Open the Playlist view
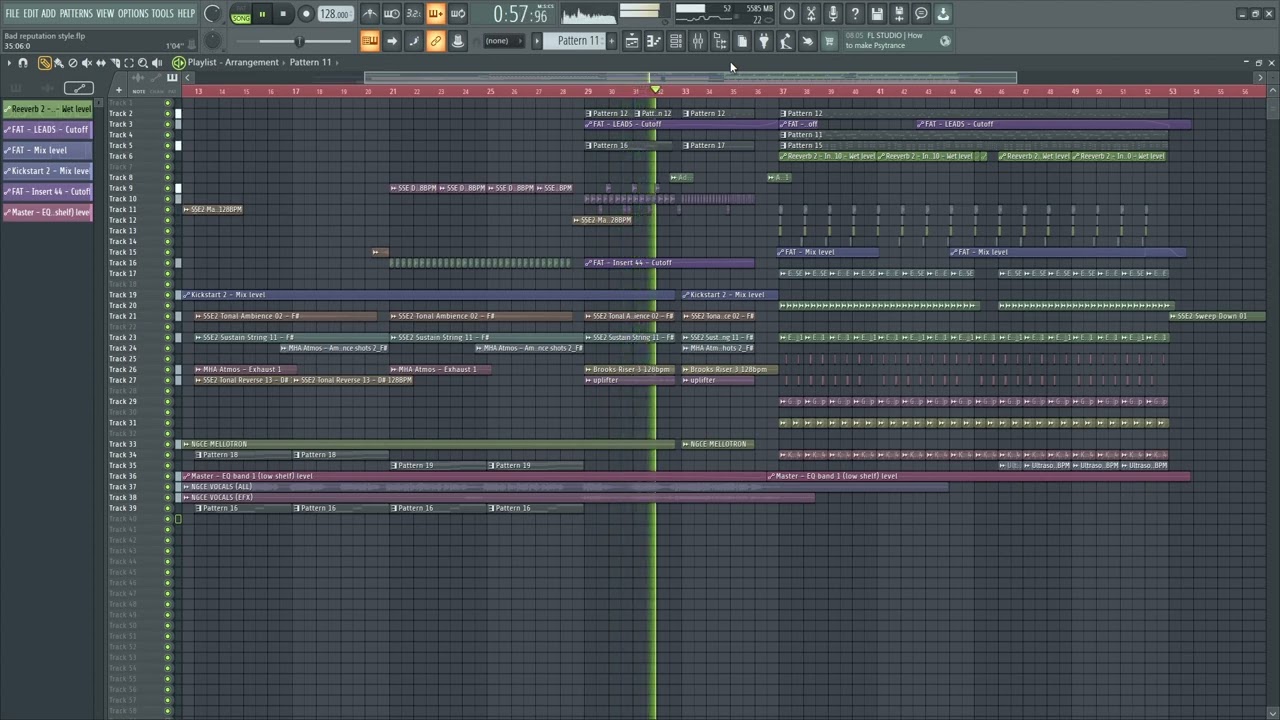Screen dimensions: 1280x720 click(632, 41)
